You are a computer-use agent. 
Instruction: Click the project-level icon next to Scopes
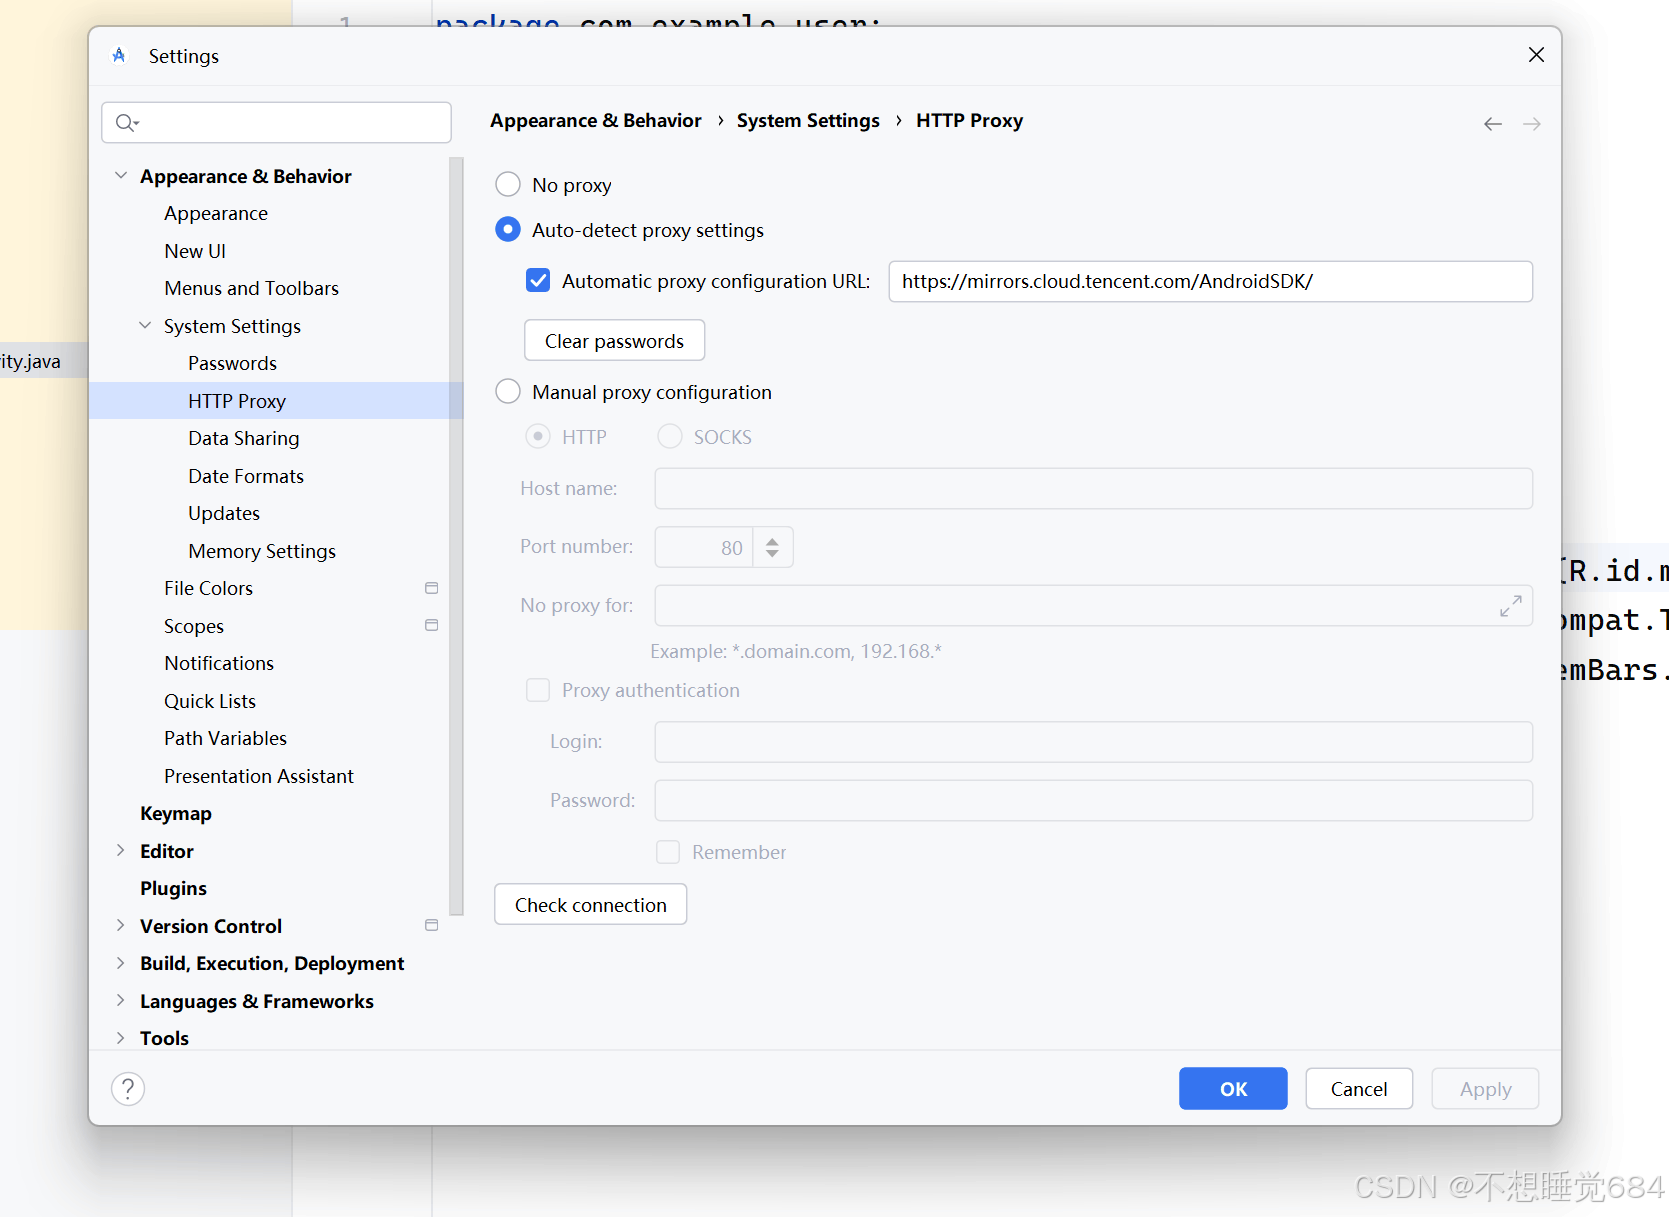coord(431,626)
